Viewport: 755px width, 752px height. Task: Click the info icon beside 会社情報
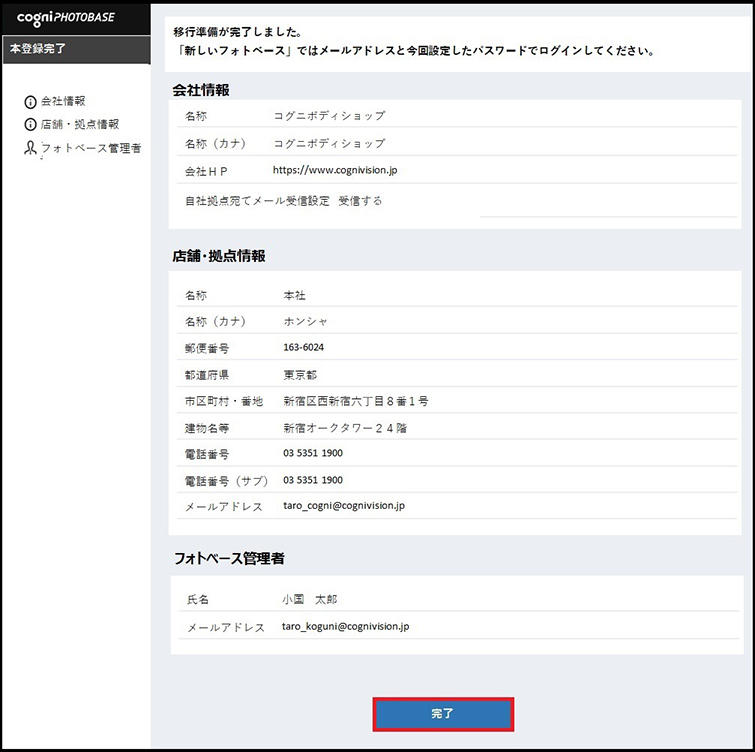[x=30, y=102]
